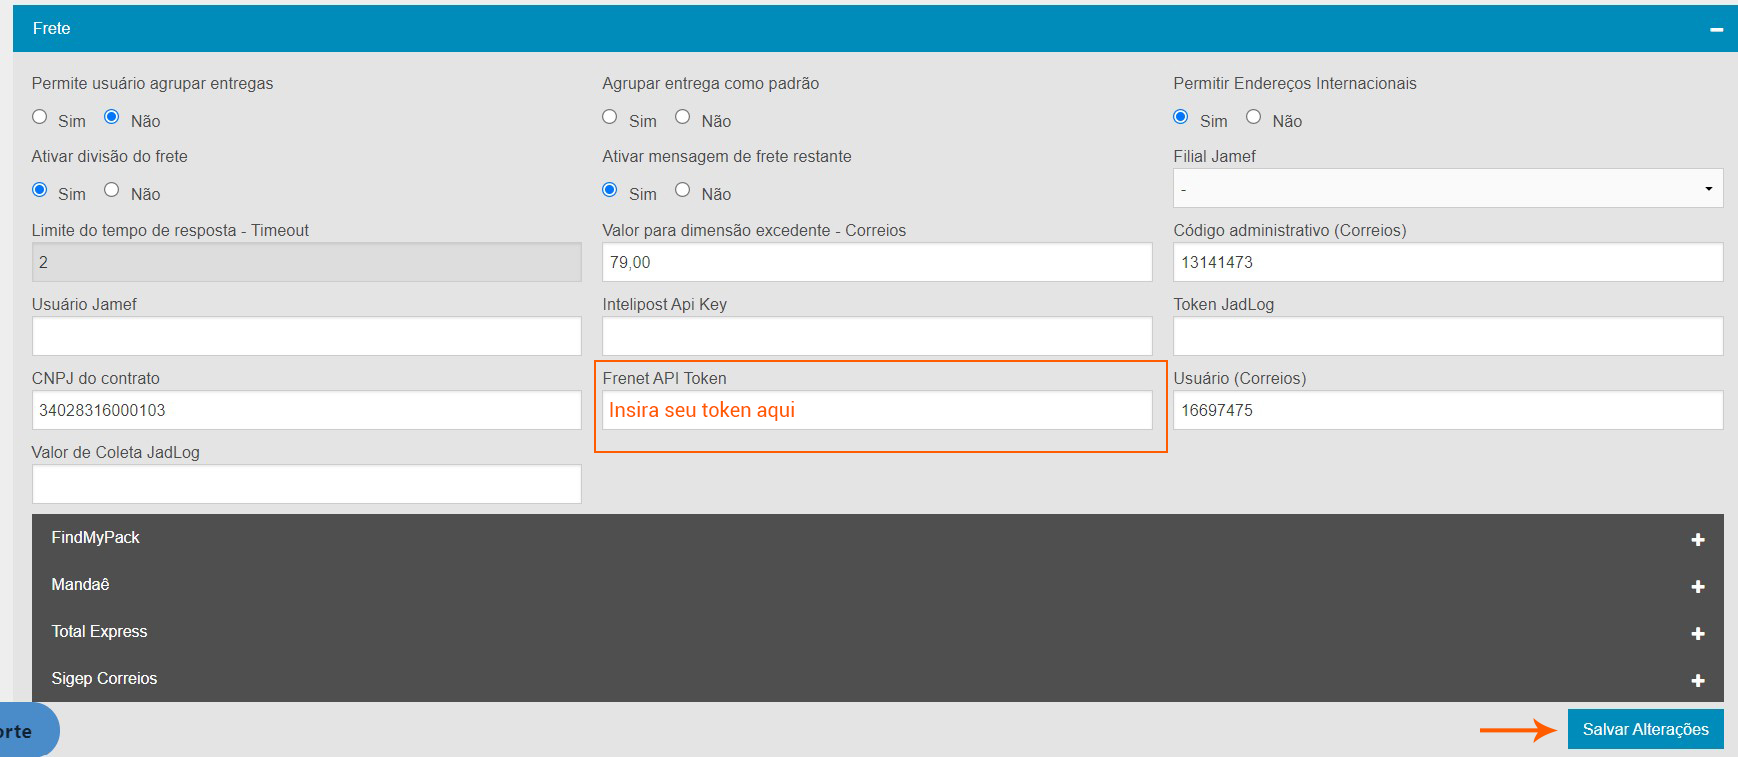Select Sim for Permite usuário agrupar entregas
The image size is (1738, 757).
pos(40,117)
